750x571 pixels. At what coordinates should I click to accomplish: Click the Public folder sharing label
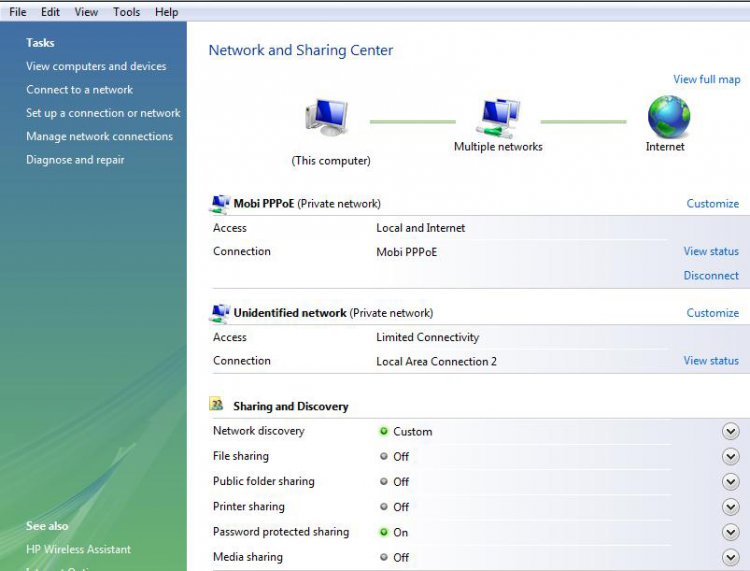(x=264, y=481)
